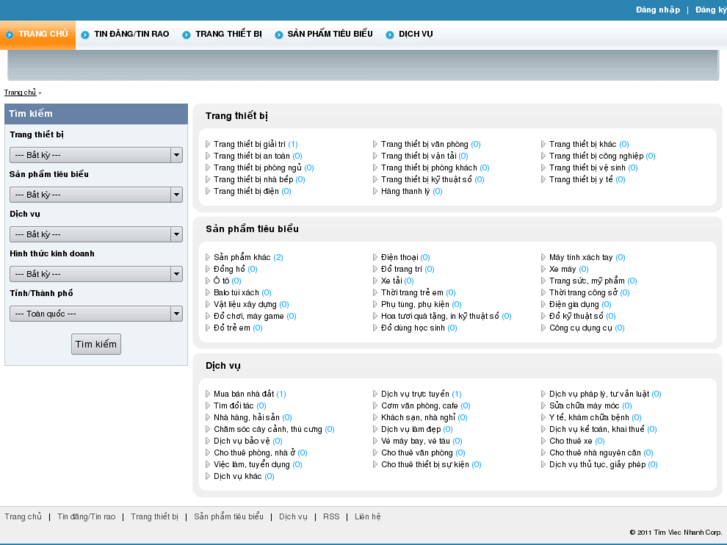The width and height of the screenshot is (727, 545).
Task: Expand the Hình thức kinh doanh dropdown
Action: [x=96, y=274]
